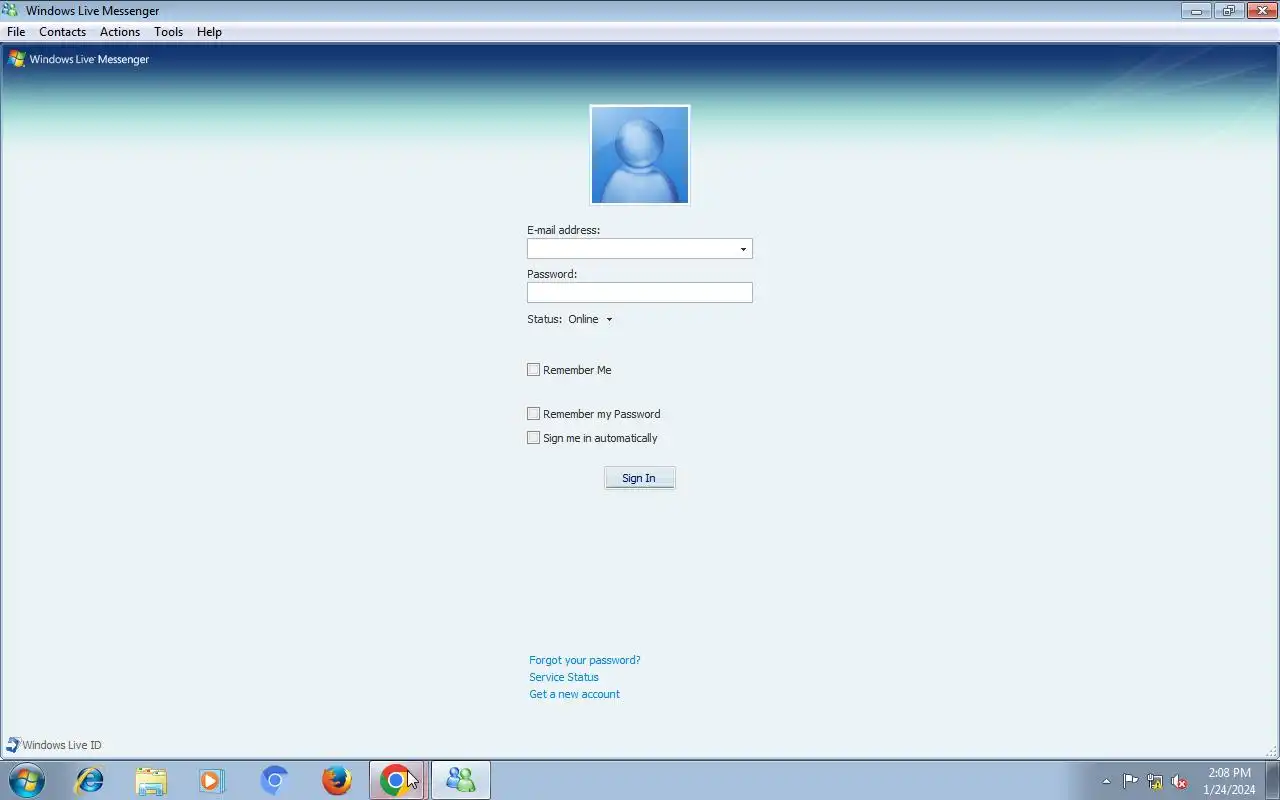Click the profile display picture

pyautogui.click(x=640, y=155)
